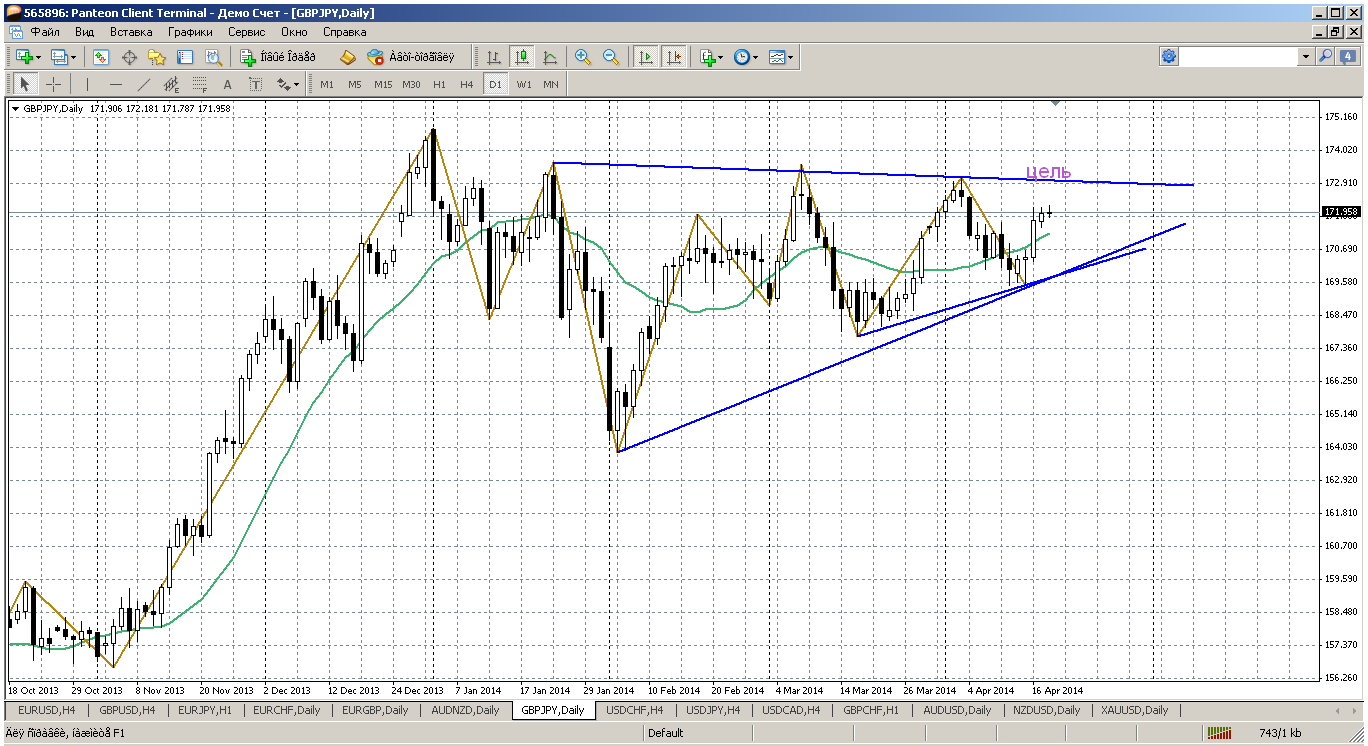Switch chart to candlestick mode
Image resolution: width=1368 pixels, height=746 pixels.
coord(521,57)
